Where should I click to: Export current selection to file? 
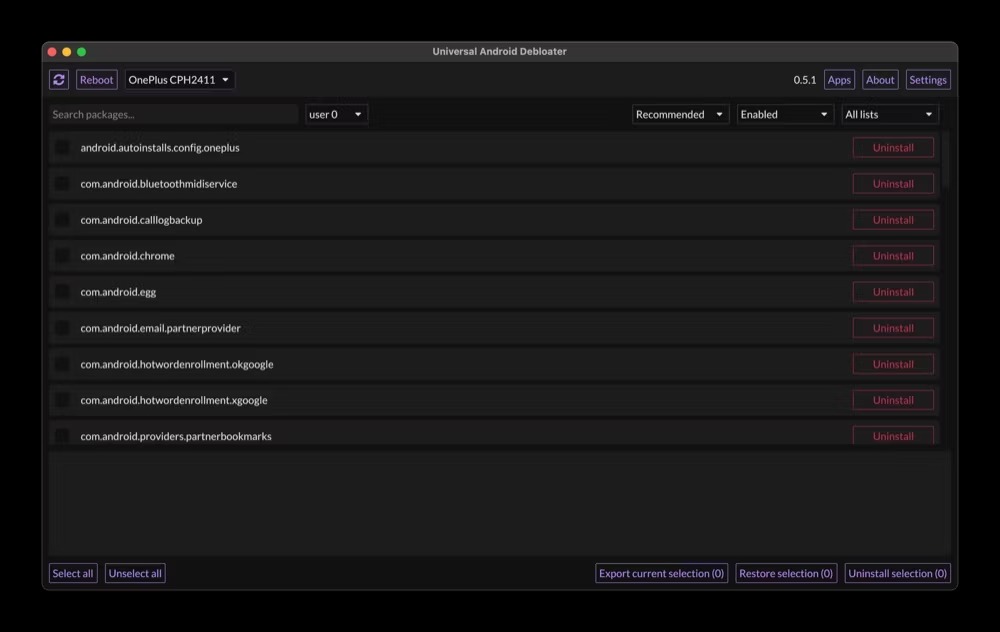pyautogui.click(x=661, y=573)
